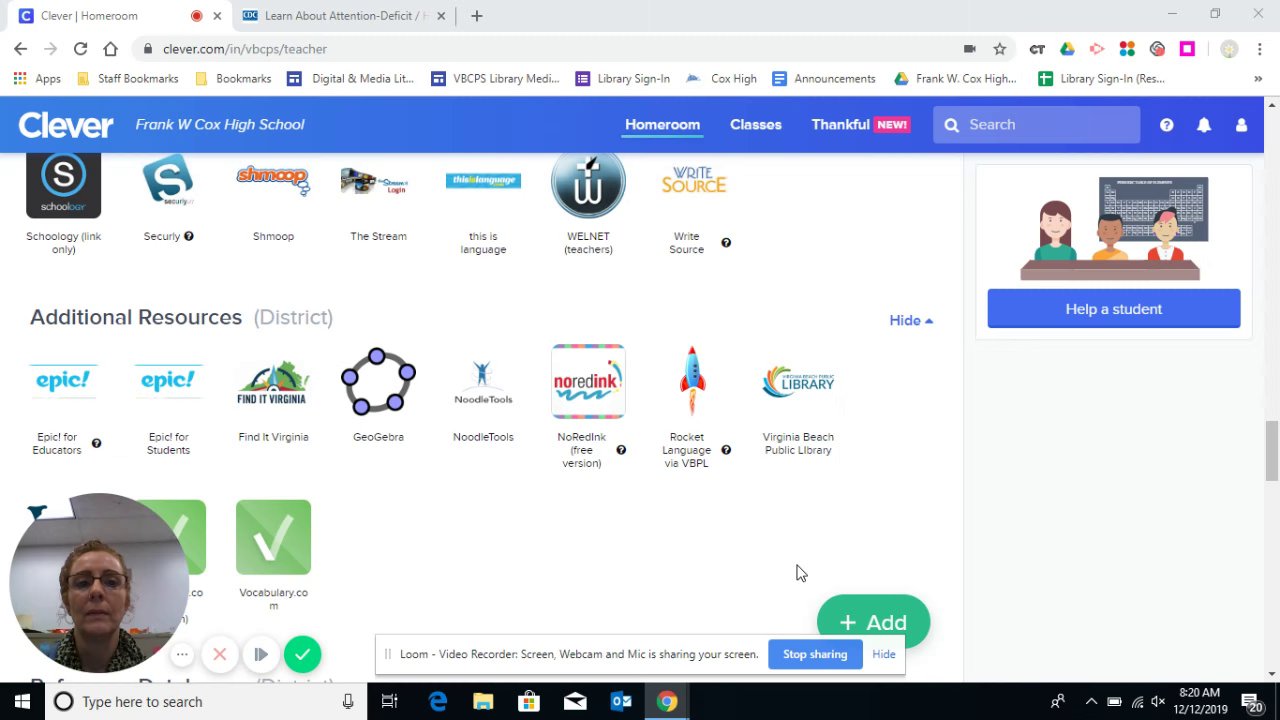The height and width of the screenshot is (720, 1280).
Task: Open Digital & Media Lit bookmark
Action: coord(350,79)
